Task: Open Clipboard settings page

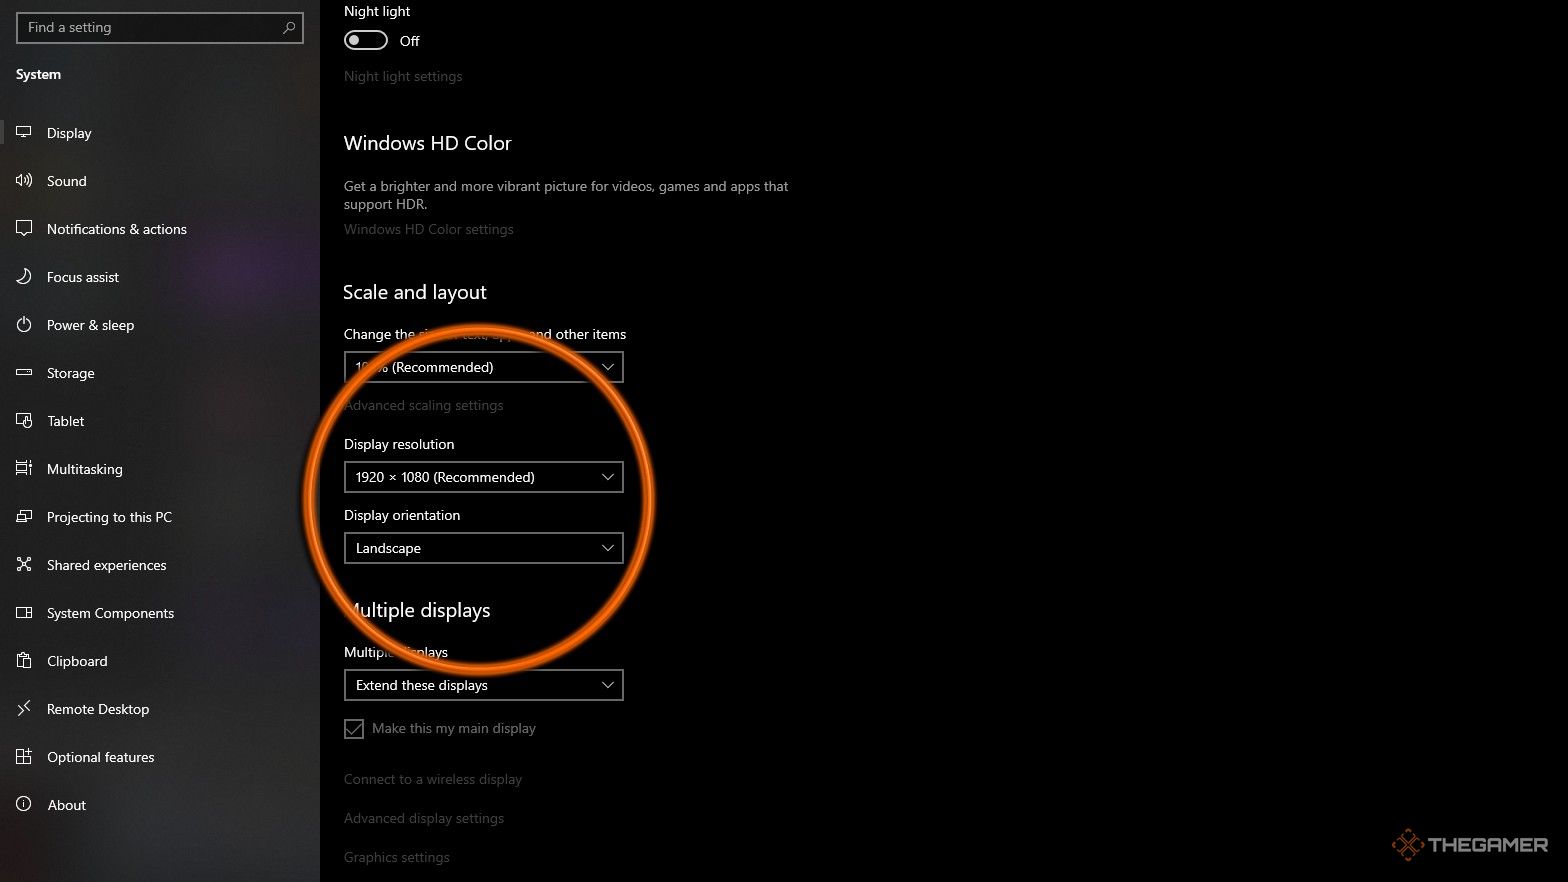Action: point(160,660)
